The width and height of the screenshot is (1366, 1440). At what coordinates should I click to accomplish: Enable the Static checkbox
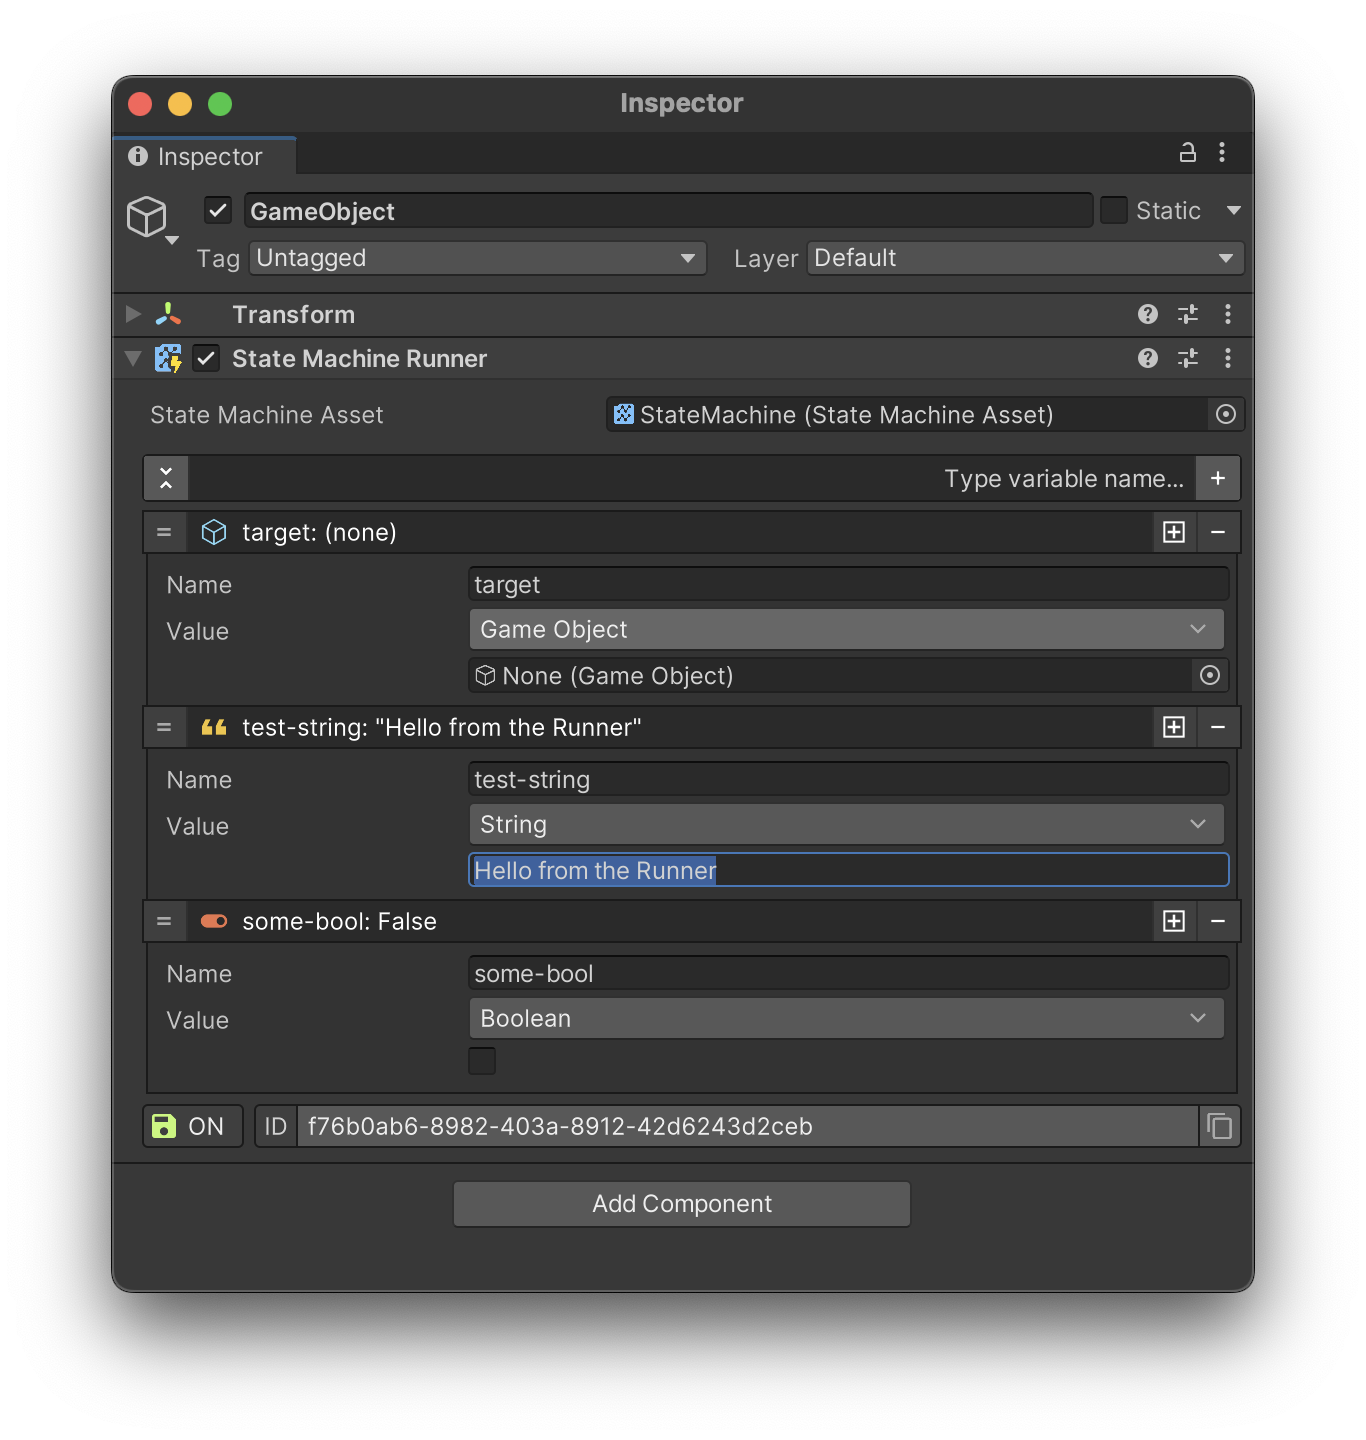1114,210
